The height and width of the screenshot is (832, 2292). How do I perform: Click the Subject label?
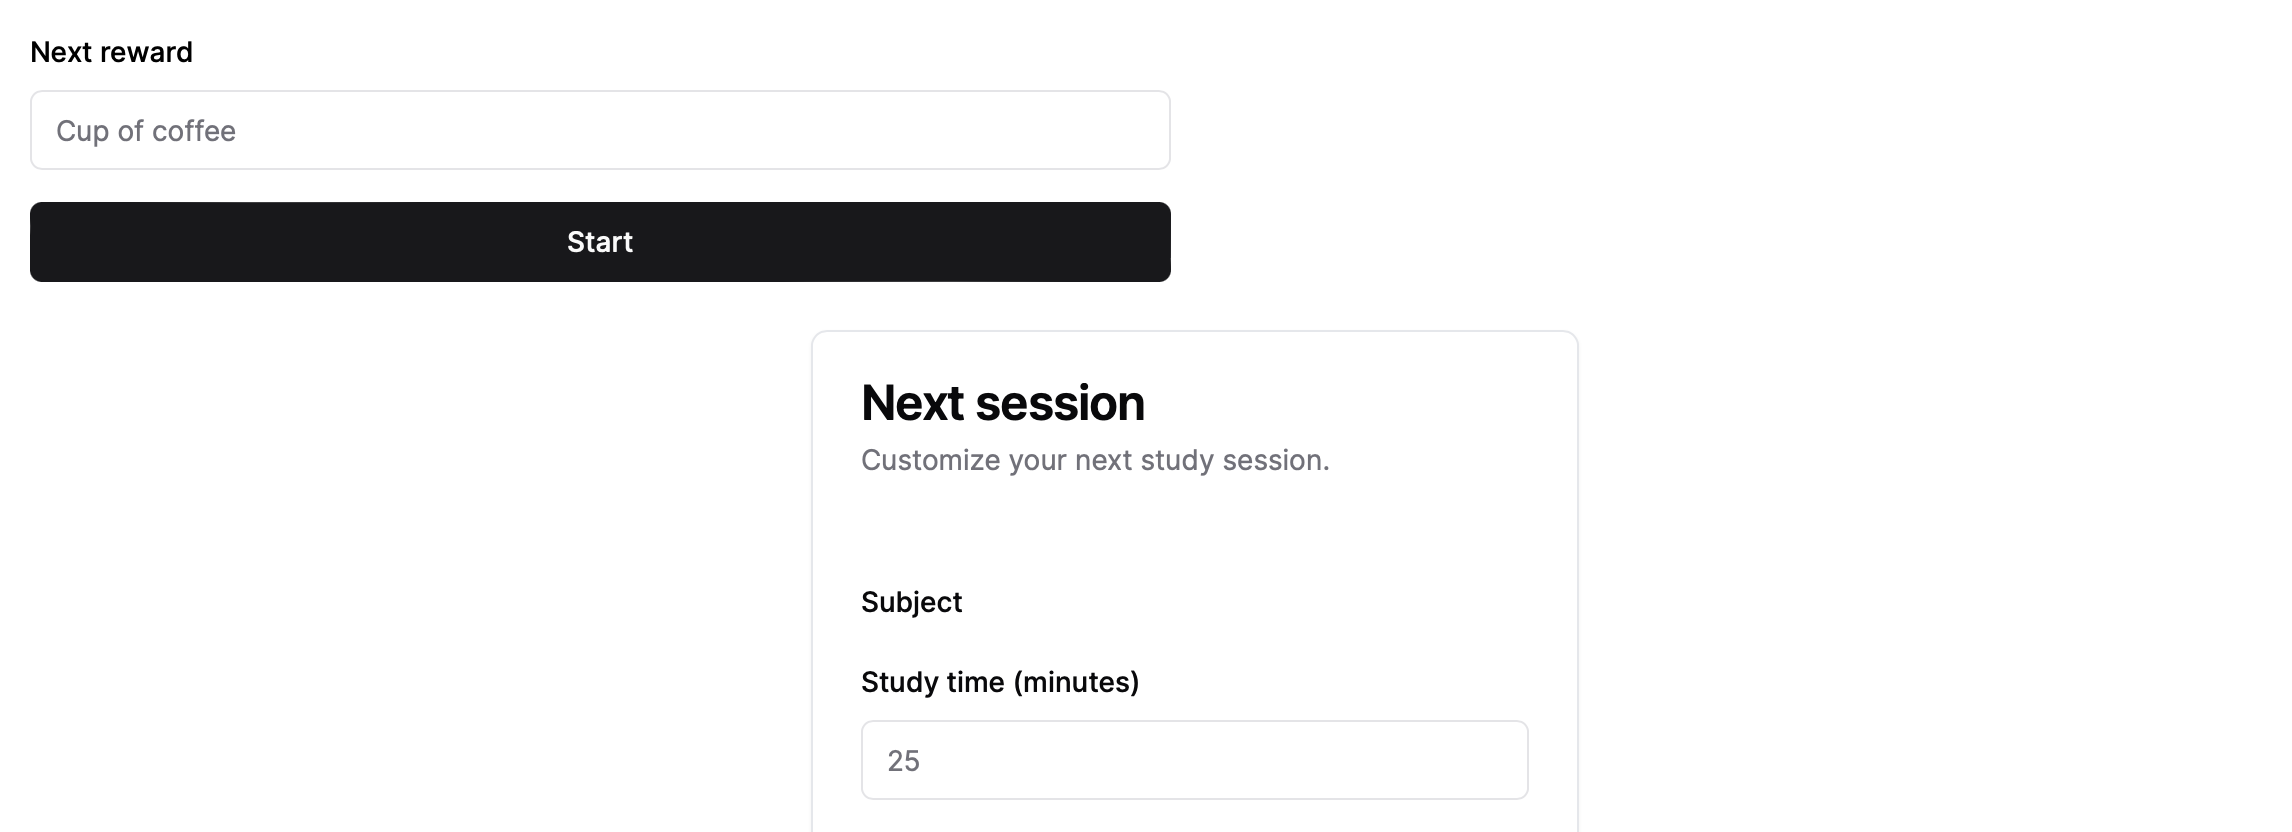pyautogui.click(x=911, y=602)
